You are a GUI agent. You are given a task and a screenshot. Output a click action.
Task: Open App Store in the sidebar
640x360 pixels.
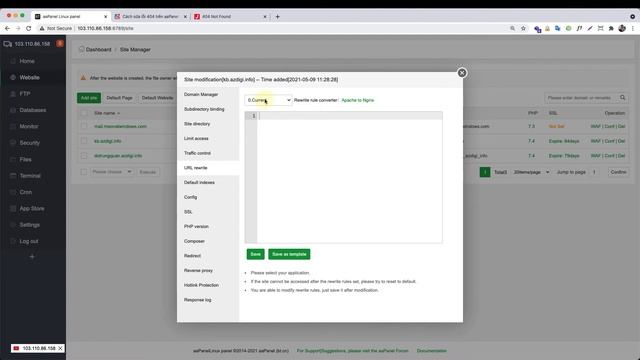click(x=32, y=208)
